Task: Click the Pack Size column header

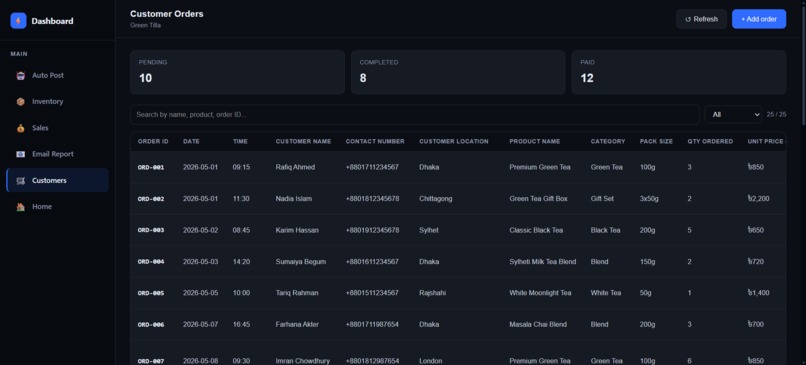Action: point(656,141)
